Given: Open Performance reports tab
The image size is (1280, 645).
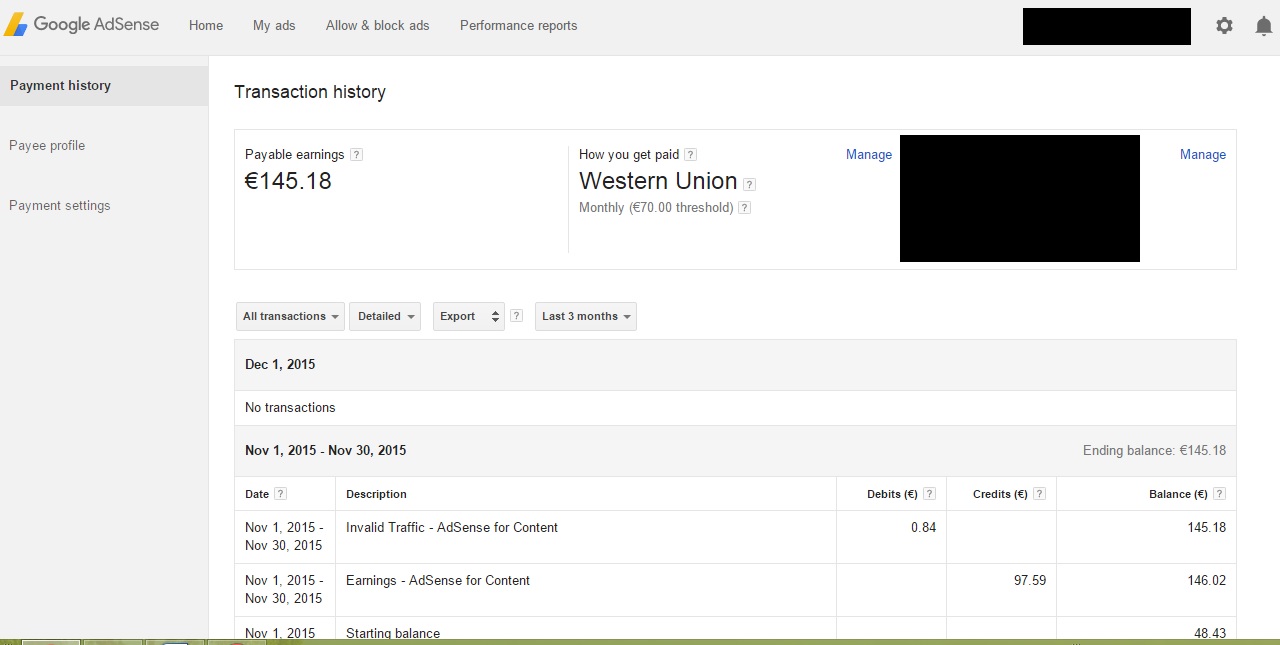Looking at the screenshot, I should (x=519, y=26).
